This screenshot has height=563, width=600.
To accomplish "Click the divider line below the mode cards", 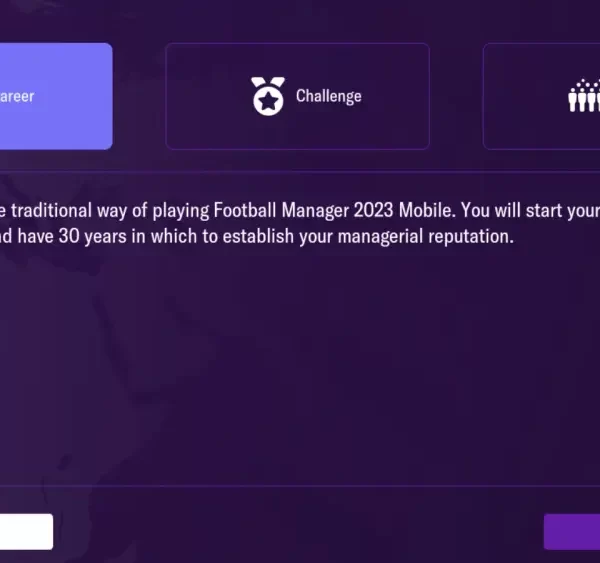I will pyautogui.click(x=300, y=172).
